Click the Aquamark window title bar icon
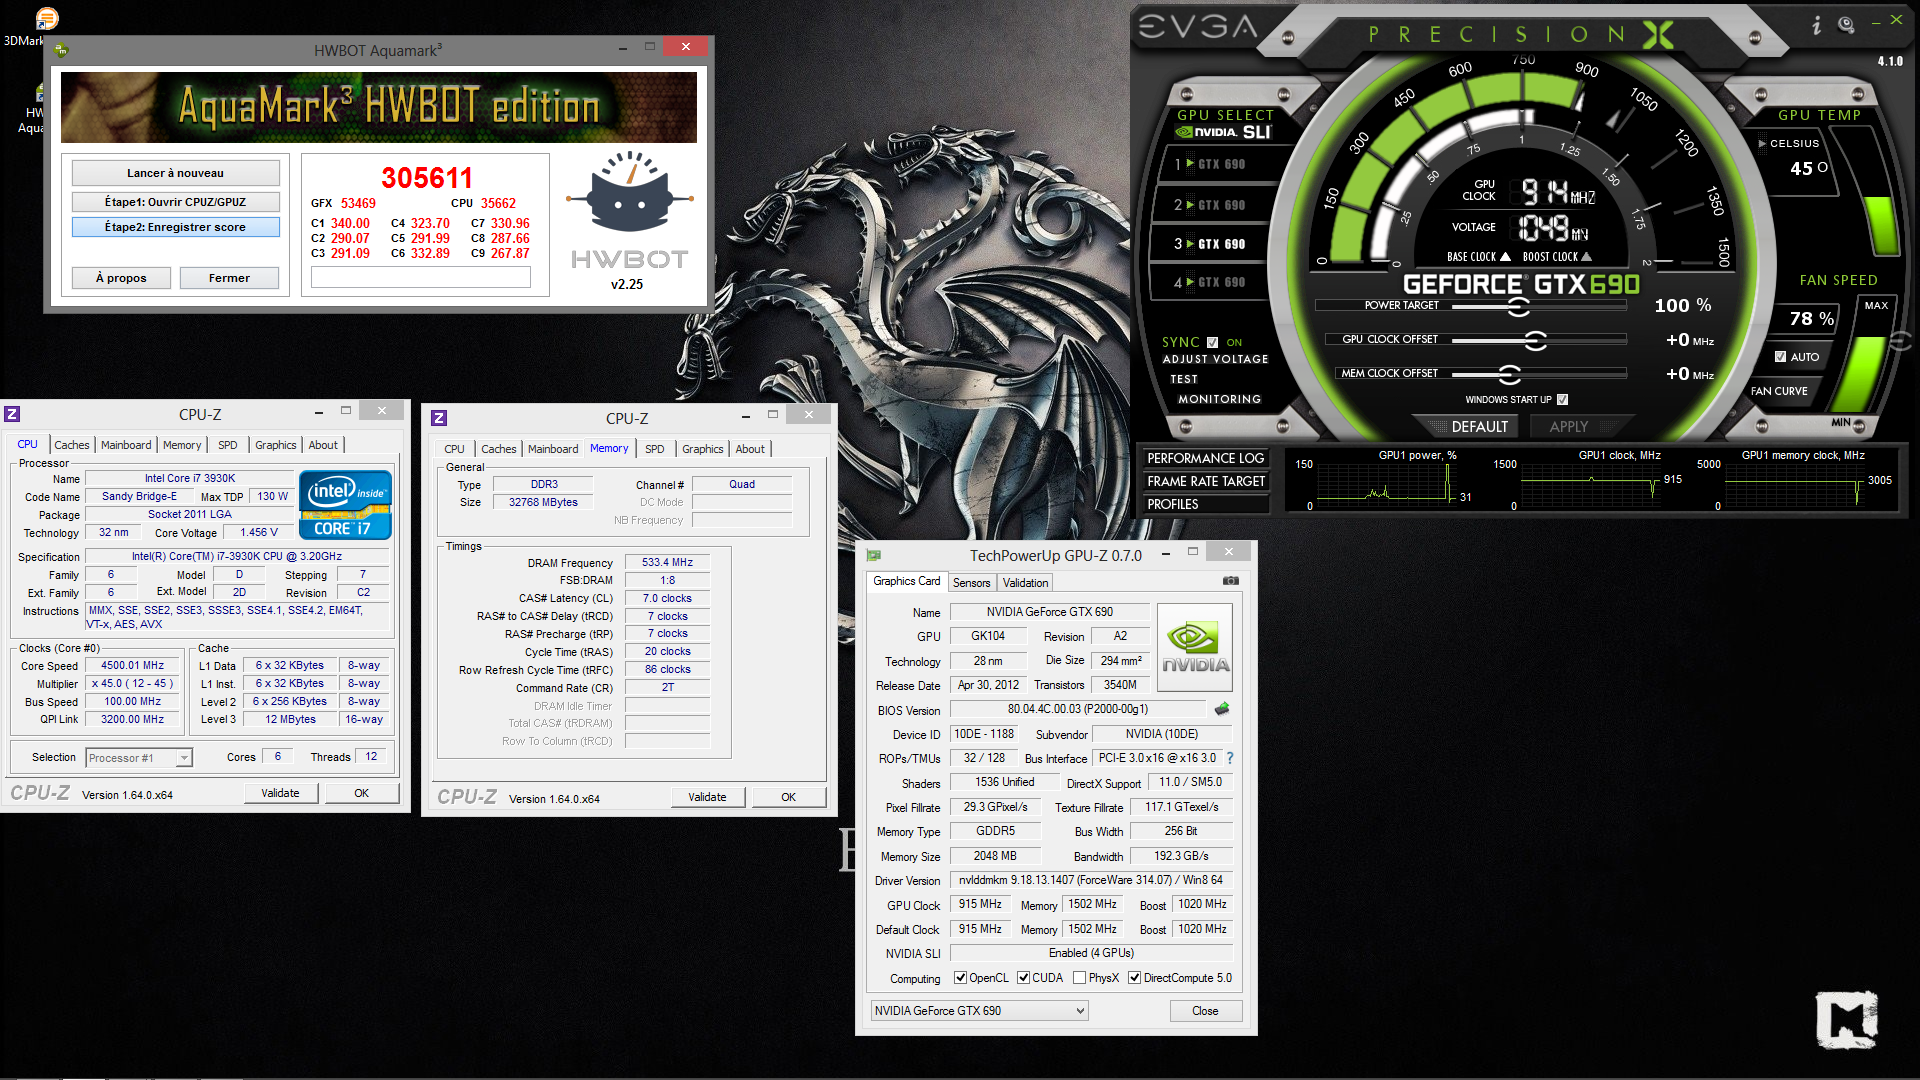The width and height of the screenshot is (1920, 1080). [61, 50]
